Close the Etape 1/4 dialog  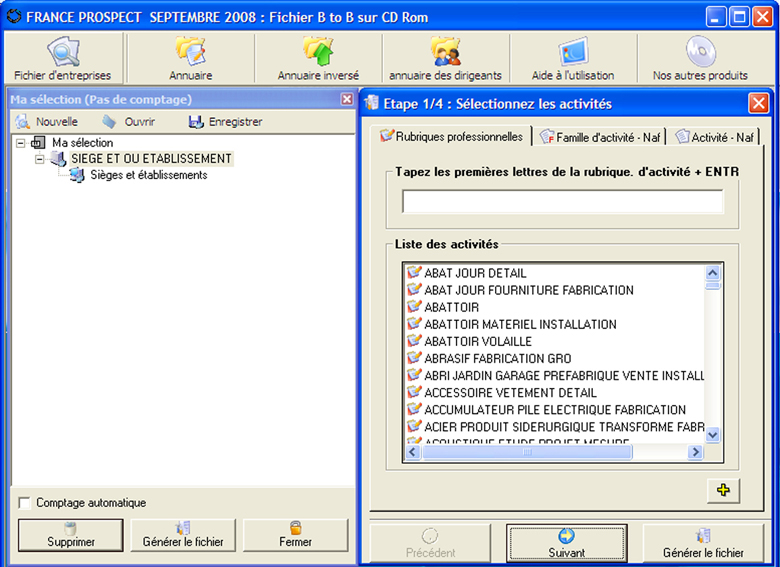(759, 103)
